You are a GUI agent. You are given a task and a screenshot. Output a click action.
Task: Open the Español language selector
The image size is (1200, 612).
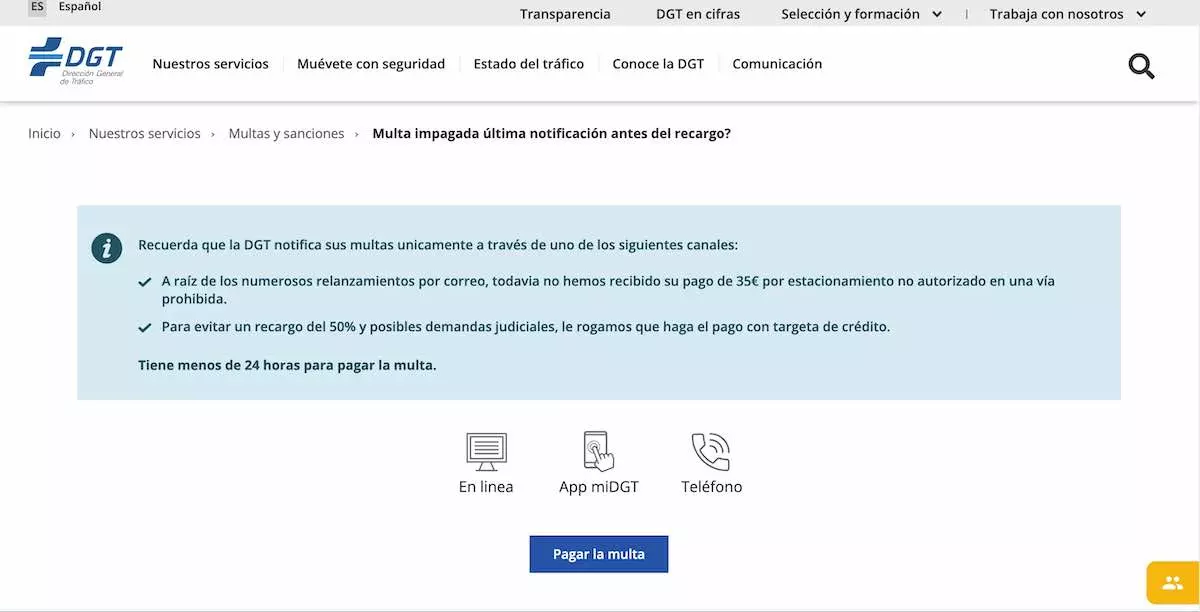click(79, 7)
